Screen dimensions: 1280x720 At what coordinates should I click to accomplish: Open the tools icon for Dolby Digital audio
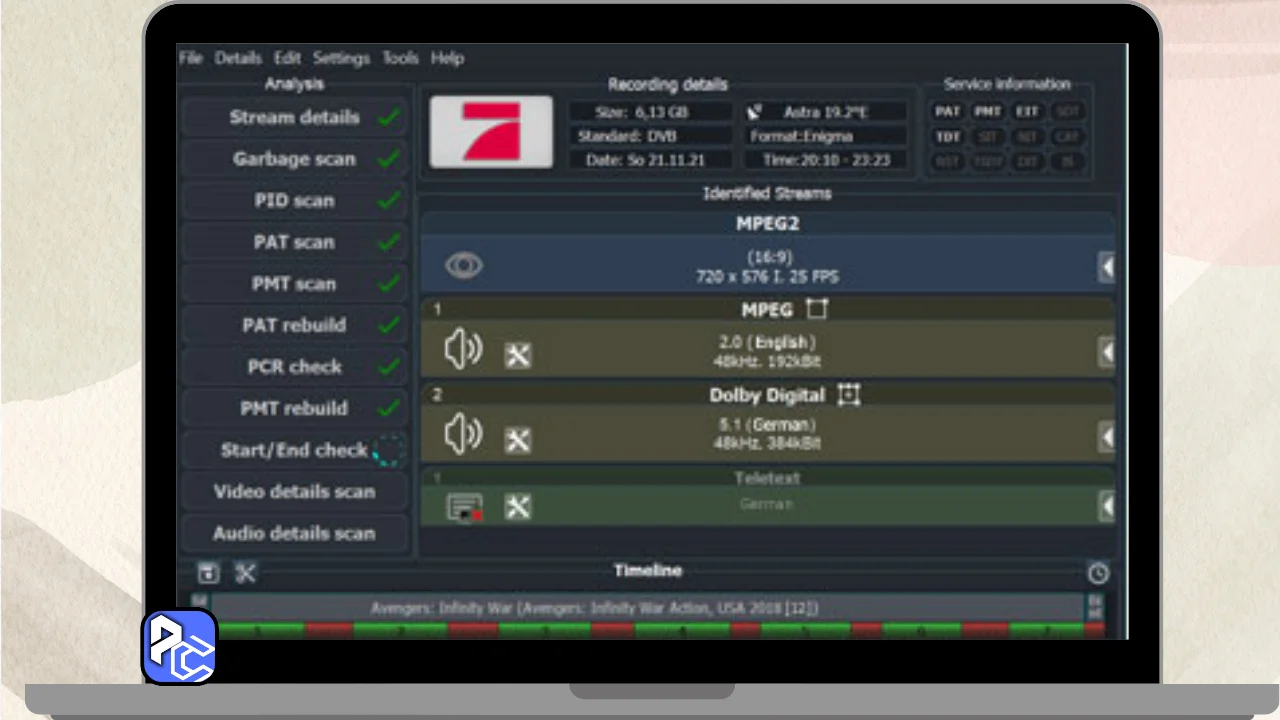click(x=517, y=440)
